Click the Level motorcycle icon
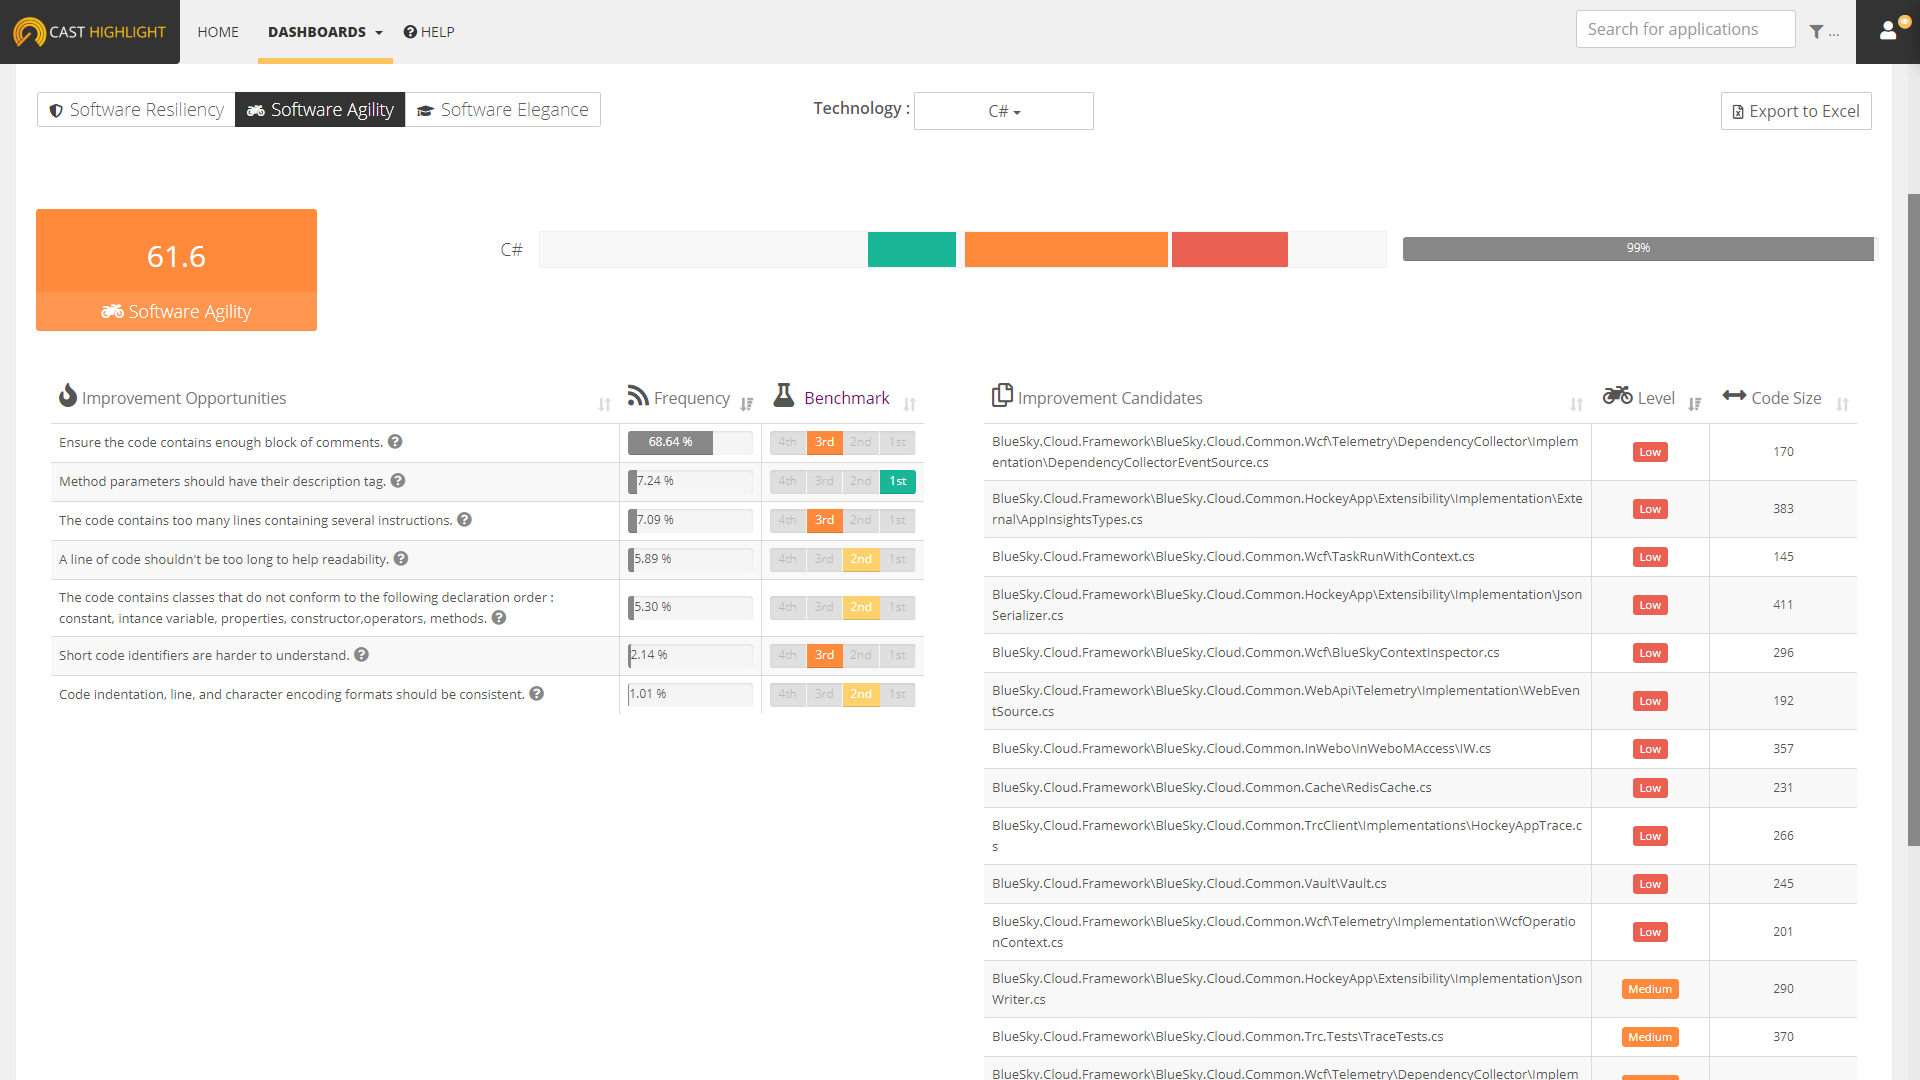The image size is (1920, 1080). click(1617, 395)
